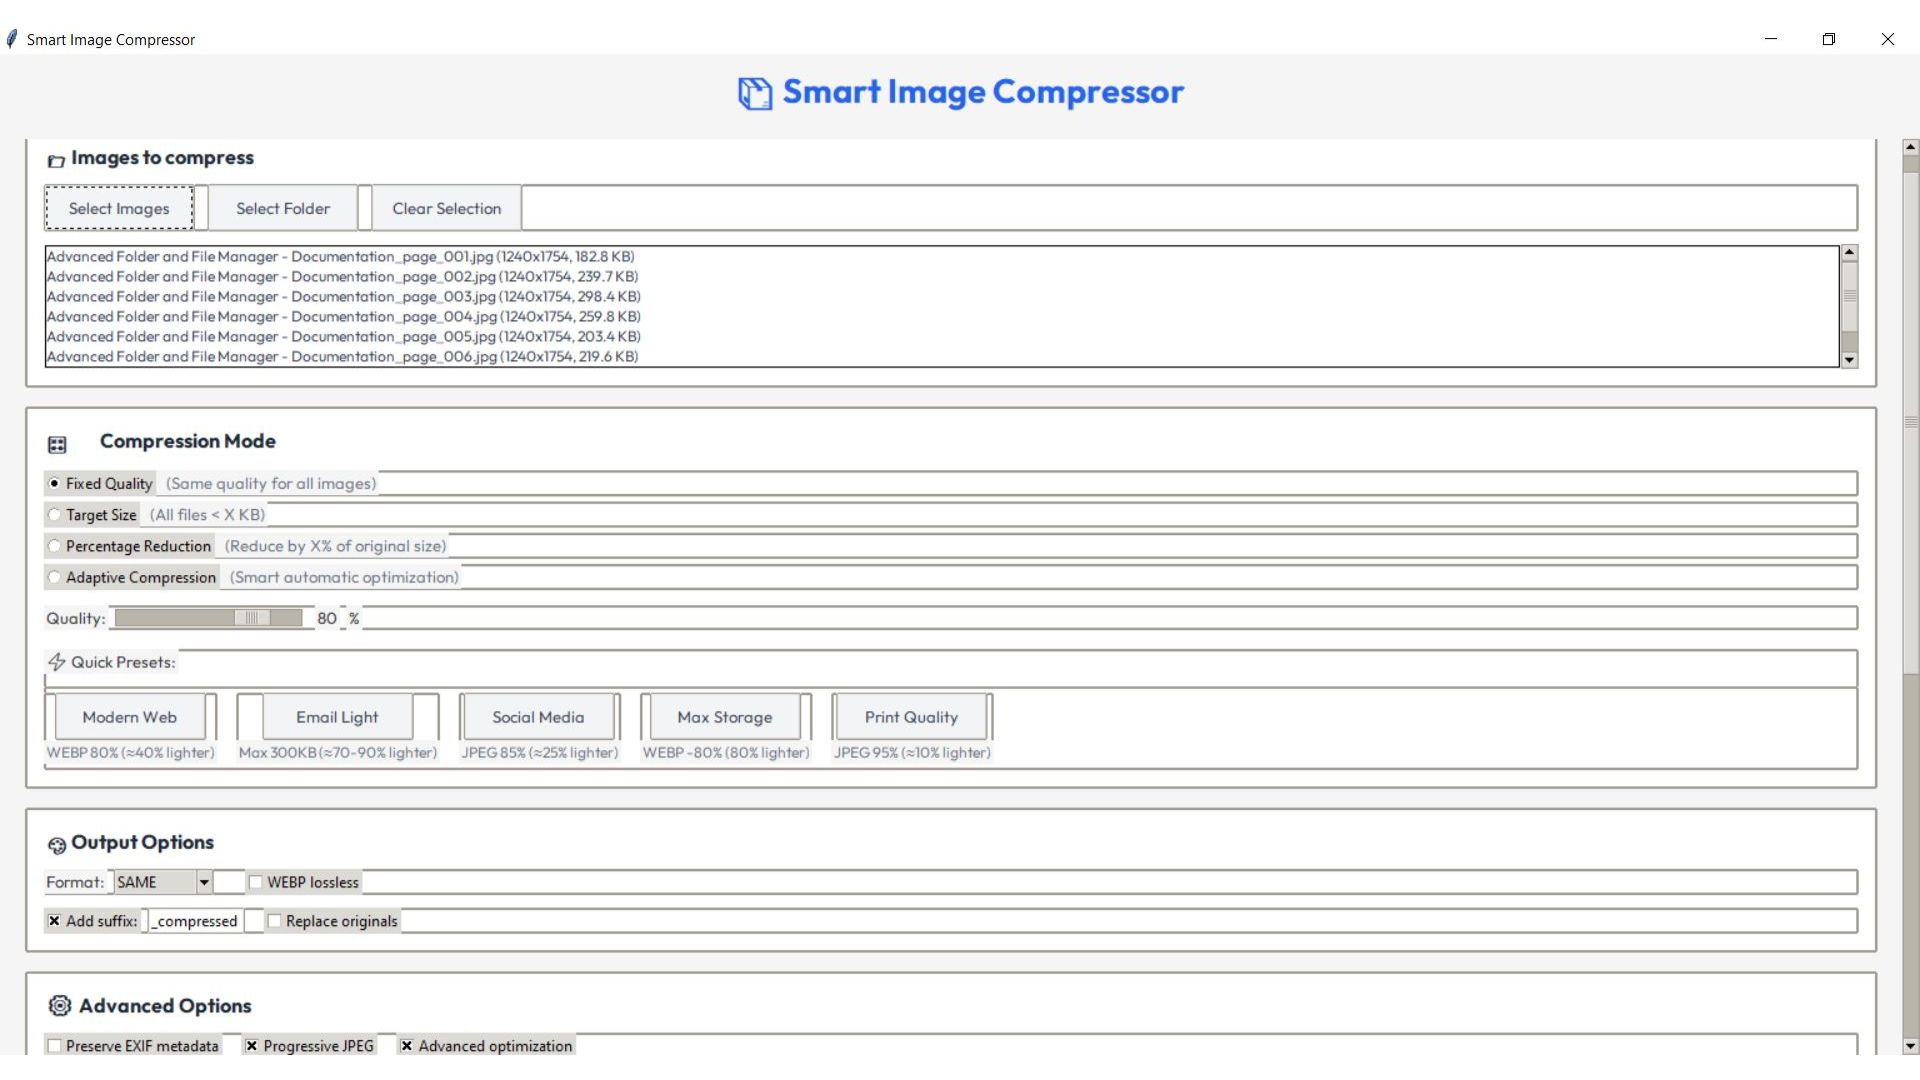Click the grid icon next to Compression Mode
The image size is (1920, 1080).
pos(57,444)
